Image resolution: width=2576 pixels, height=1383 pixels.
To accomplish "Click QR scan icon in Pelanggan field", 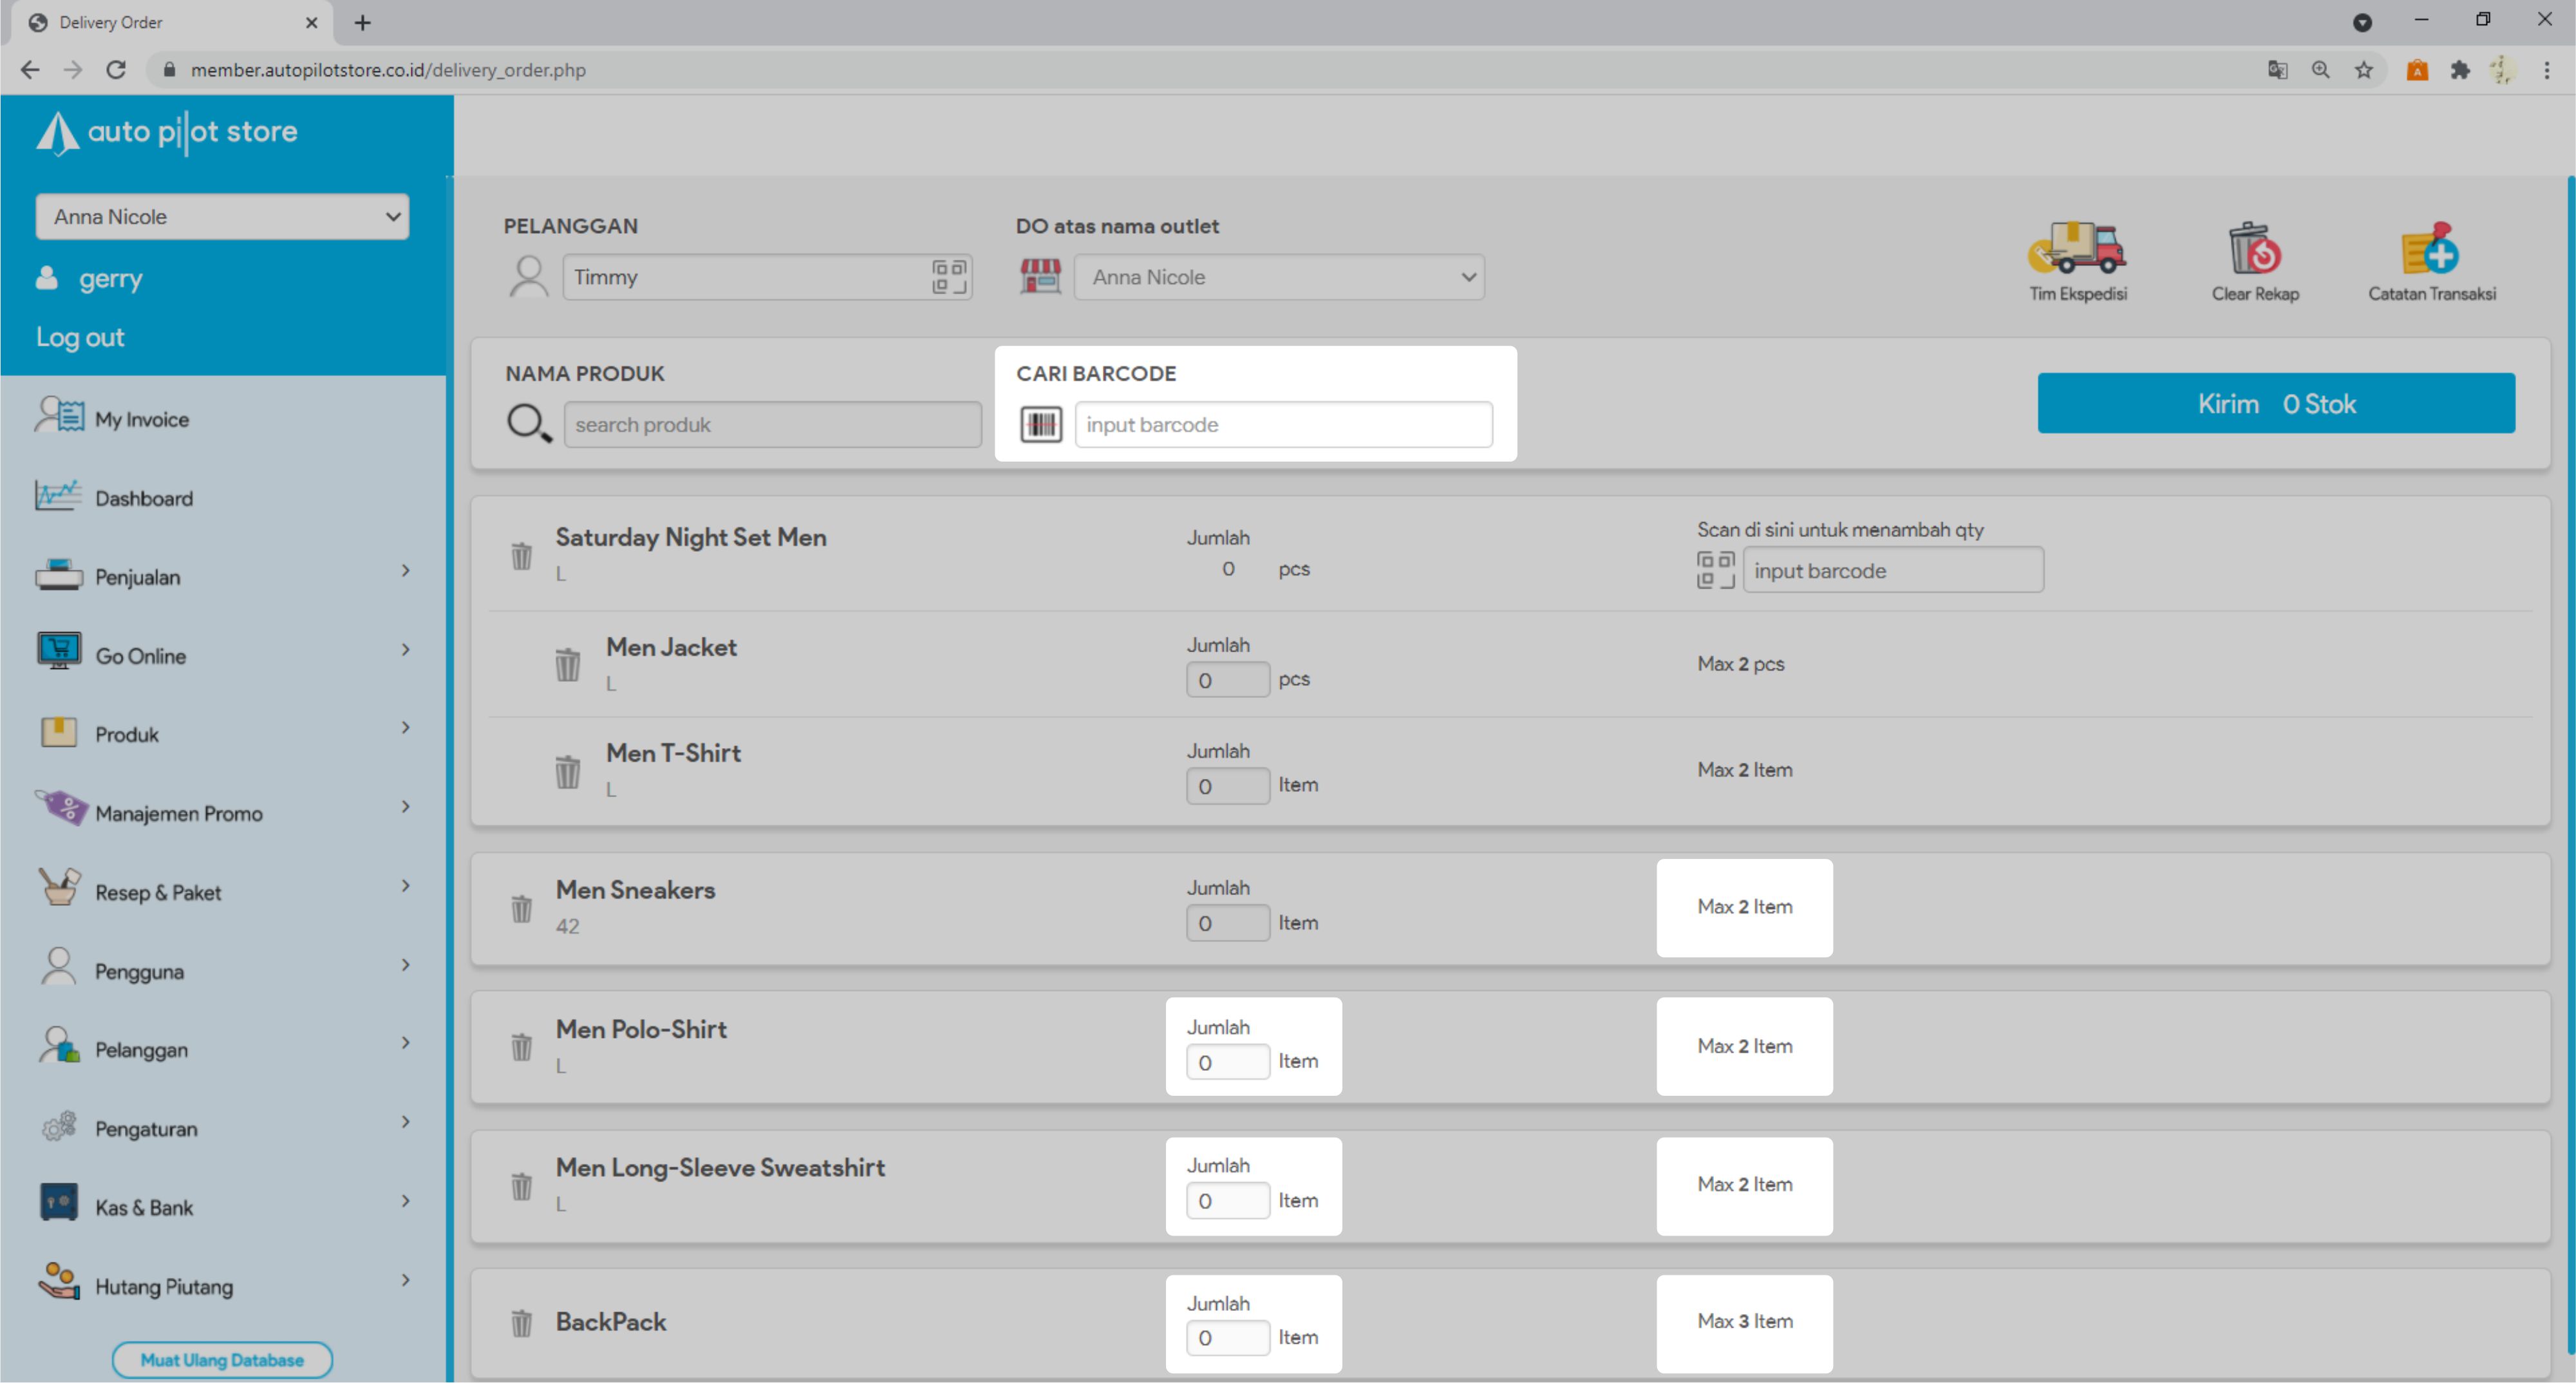I will 948,277.
